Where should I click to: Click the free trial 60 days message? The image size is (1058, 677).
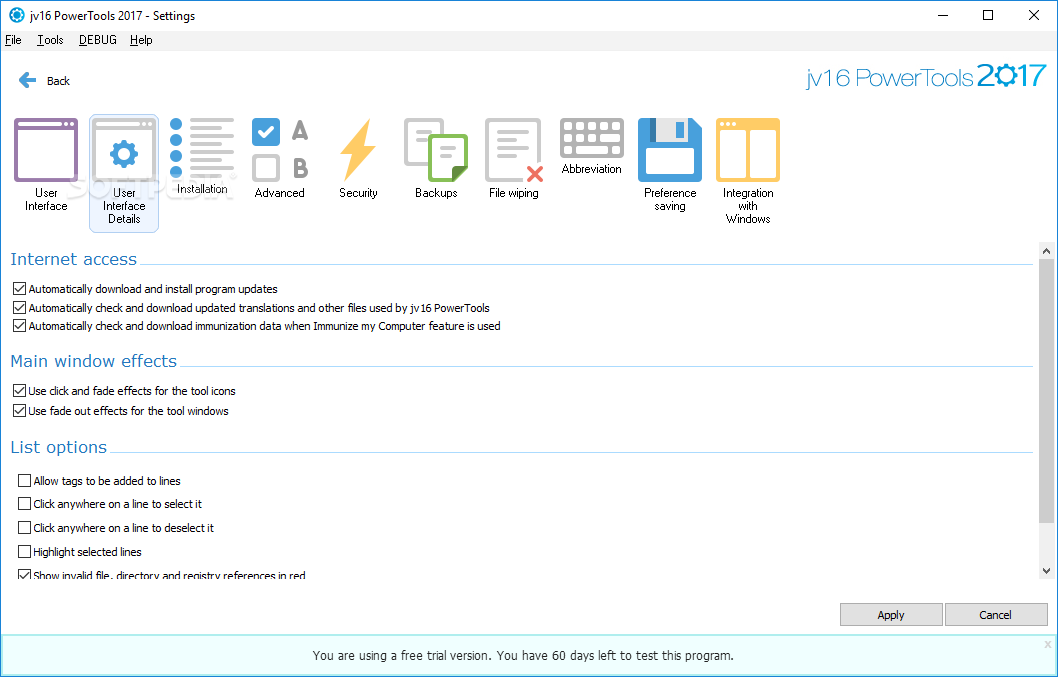click(523, 655)
